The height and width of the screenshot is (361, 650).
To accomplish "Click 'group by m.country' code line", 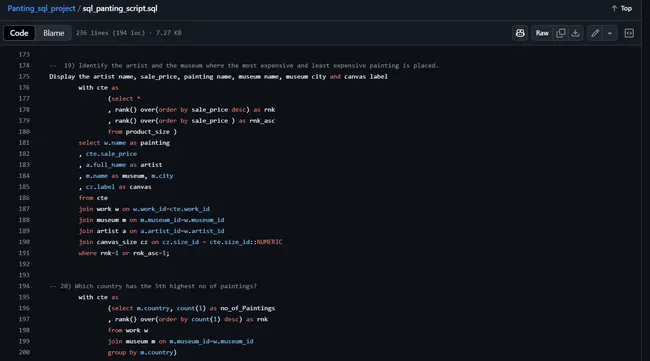I will tap(142, 352).
